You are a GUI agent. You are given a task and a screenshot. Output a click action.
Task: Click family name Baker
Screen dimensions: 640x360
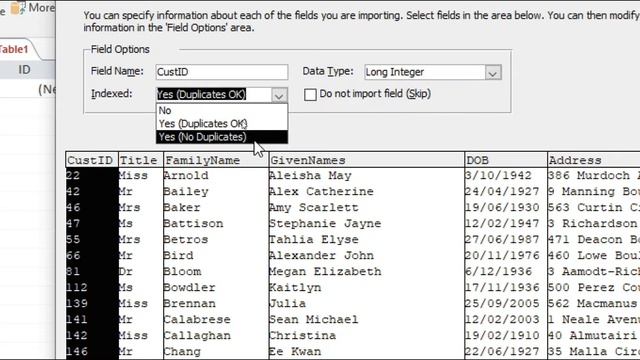coord(182,207)
